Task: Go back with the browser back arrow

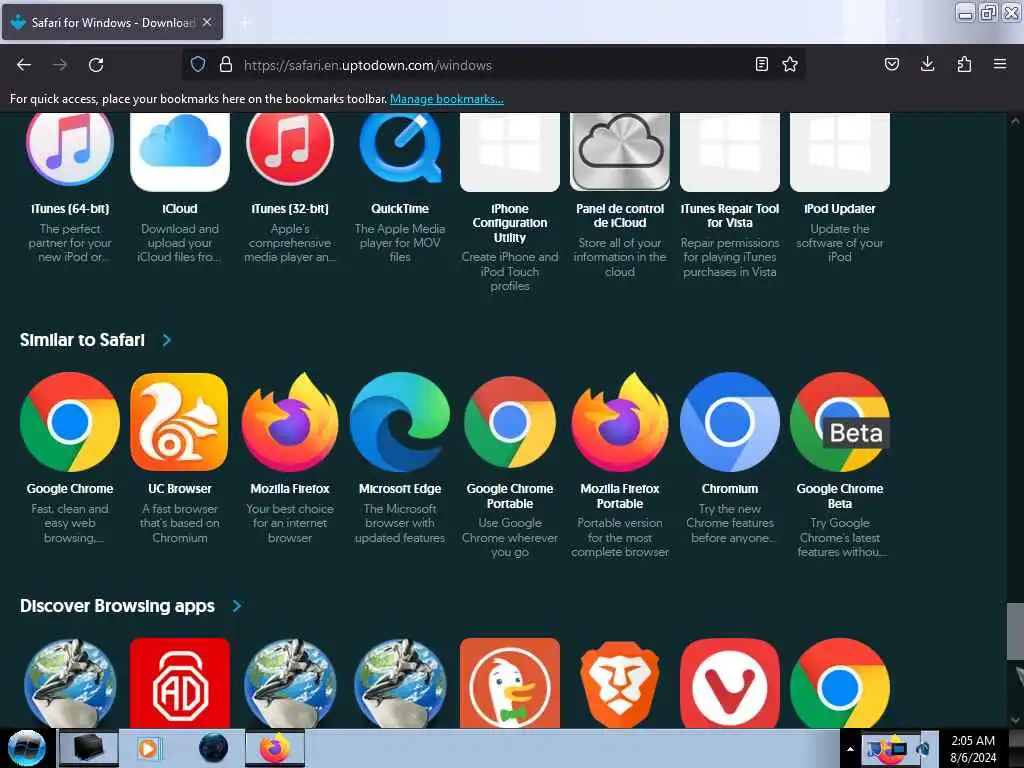Action: [x=24, y=65]
